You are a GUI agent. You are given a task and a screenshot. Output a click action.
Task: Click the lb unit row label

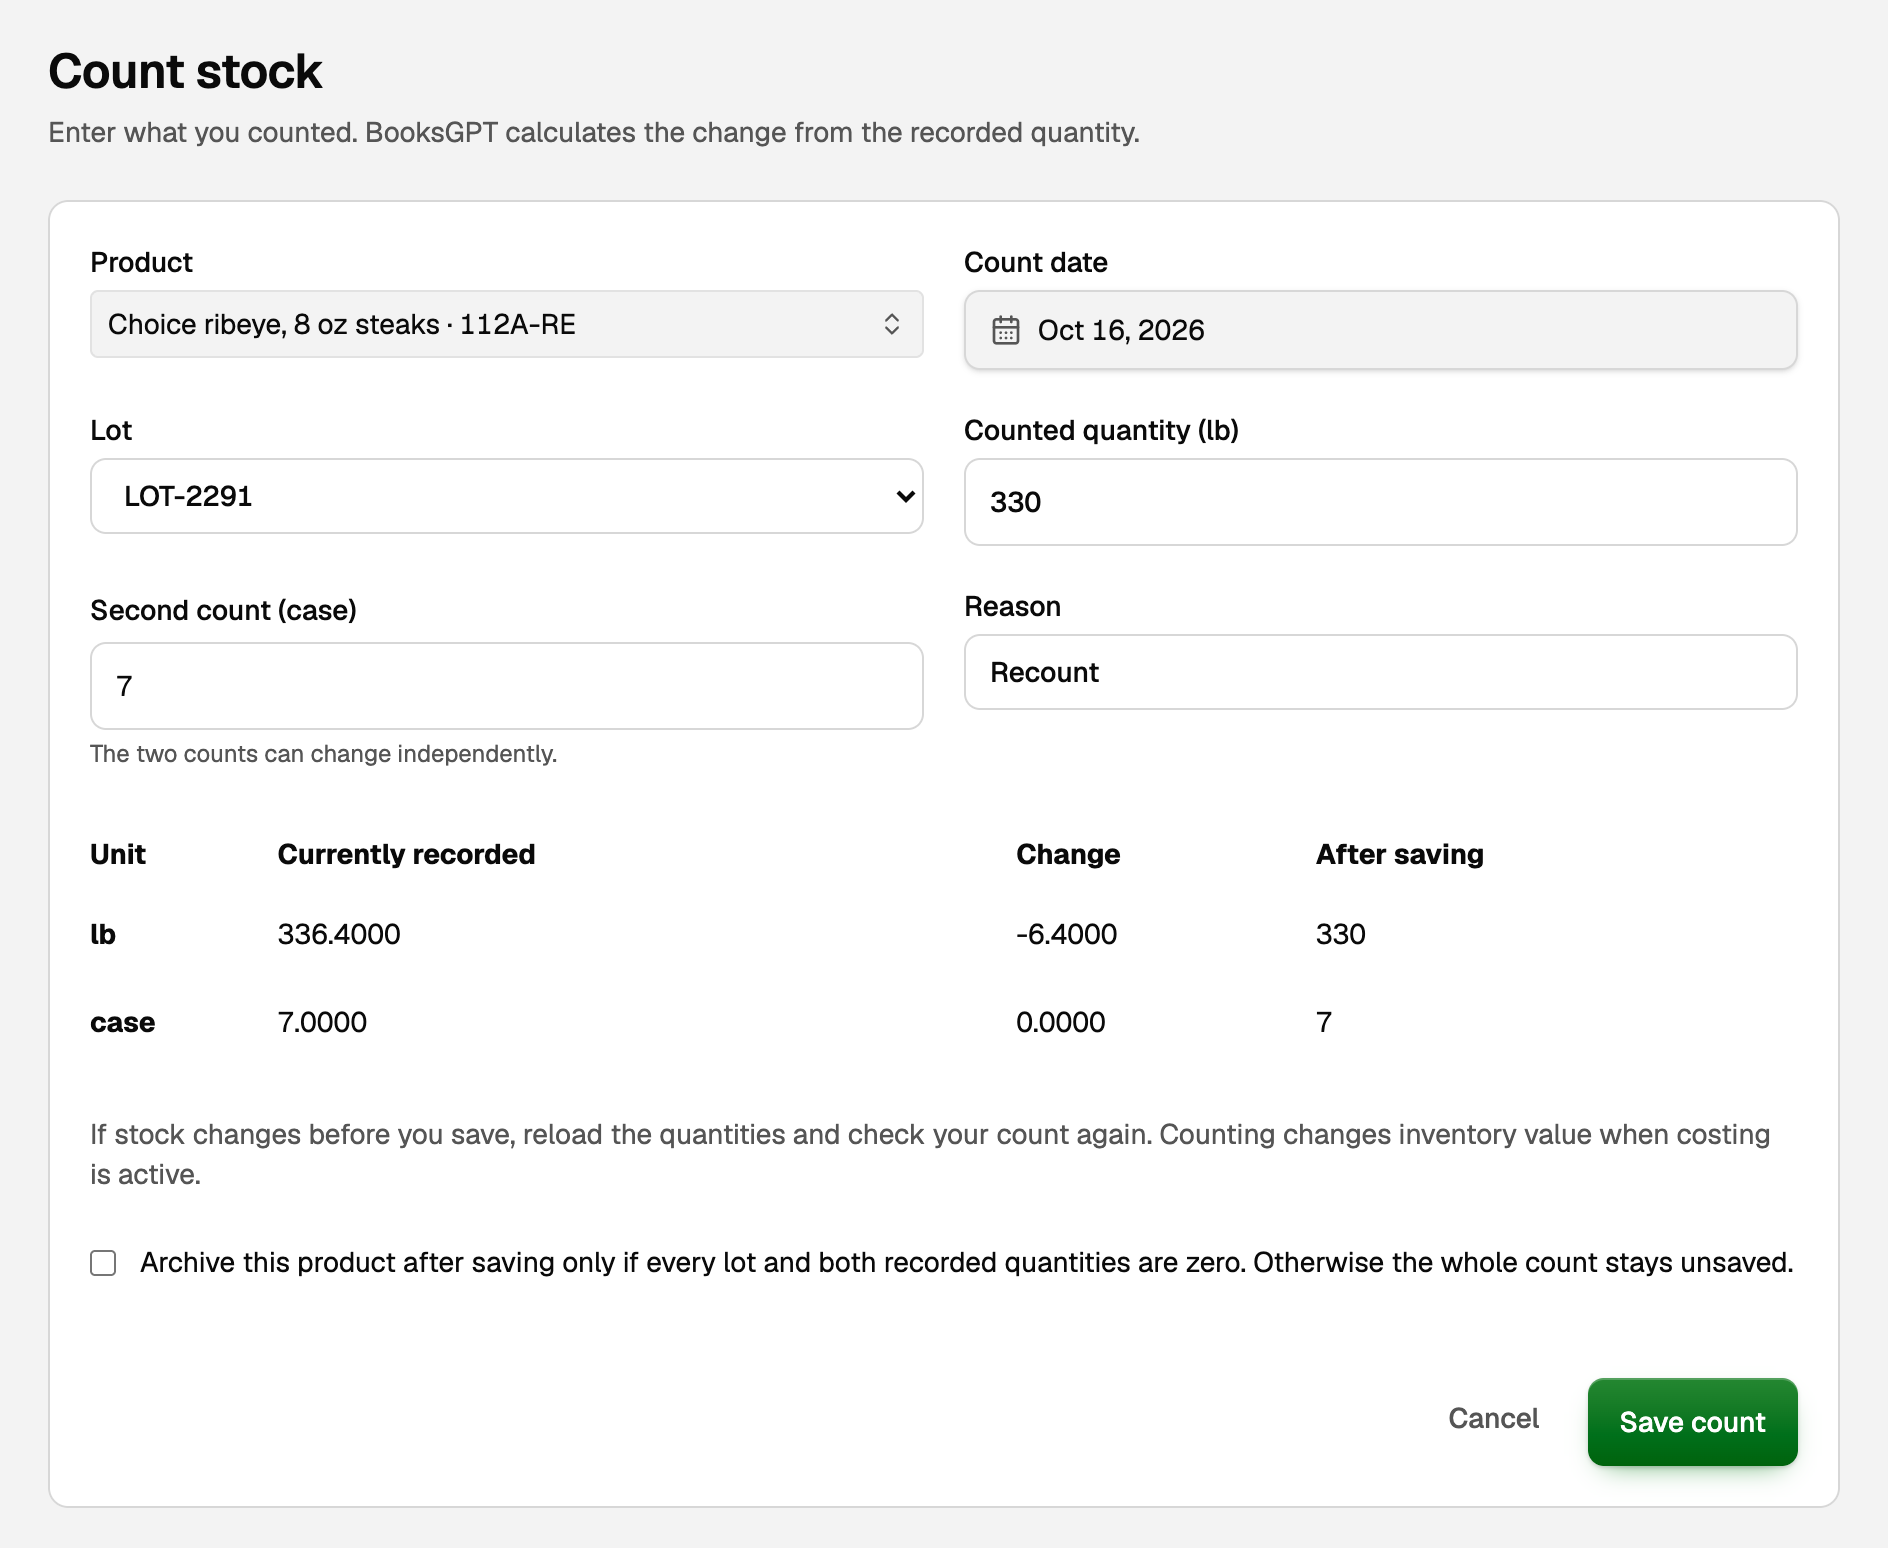(x=103, y=934)
